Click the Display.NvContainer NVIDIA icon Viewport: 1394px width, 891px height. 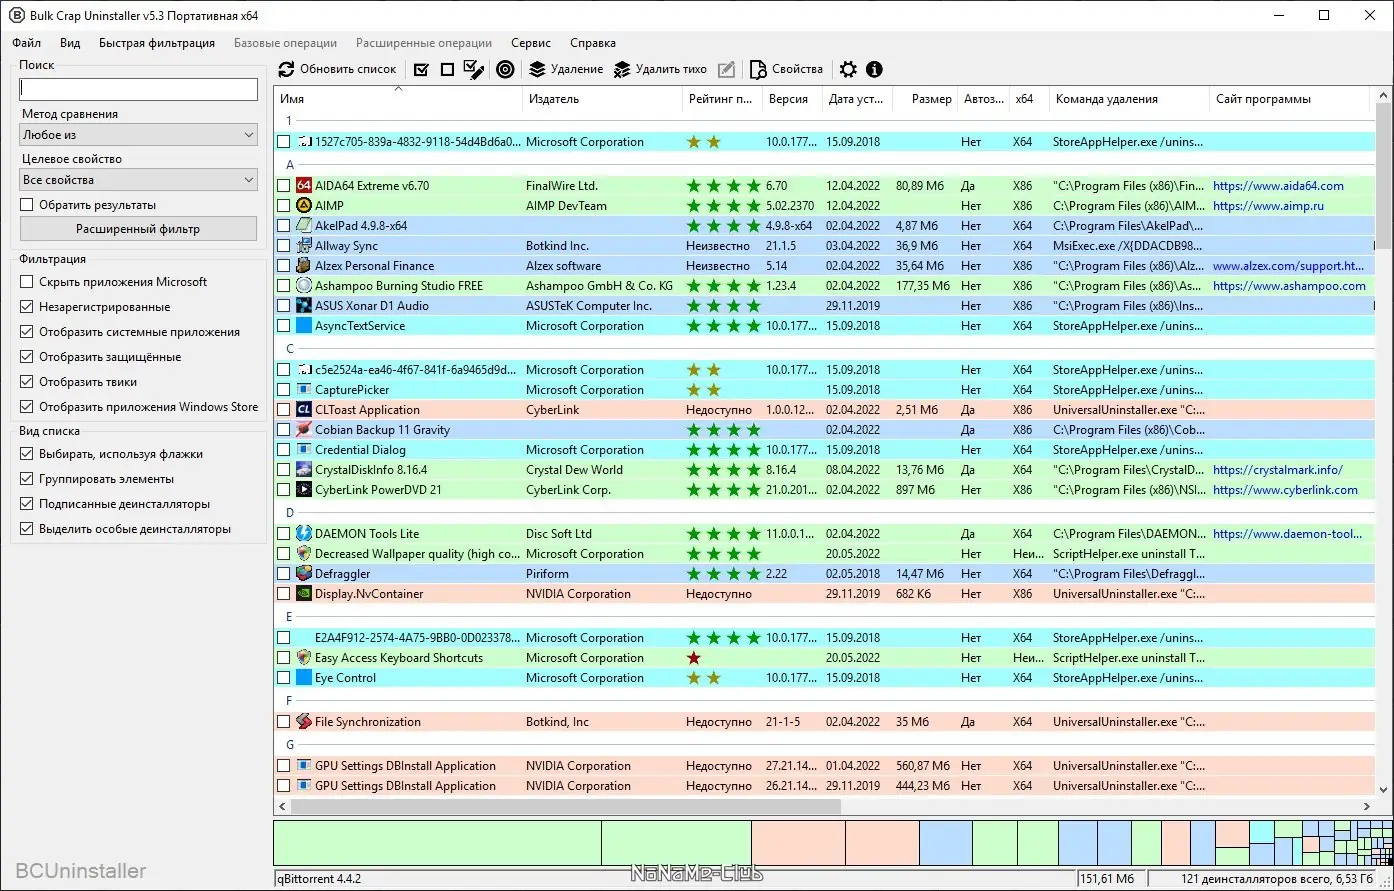(304, 594)
